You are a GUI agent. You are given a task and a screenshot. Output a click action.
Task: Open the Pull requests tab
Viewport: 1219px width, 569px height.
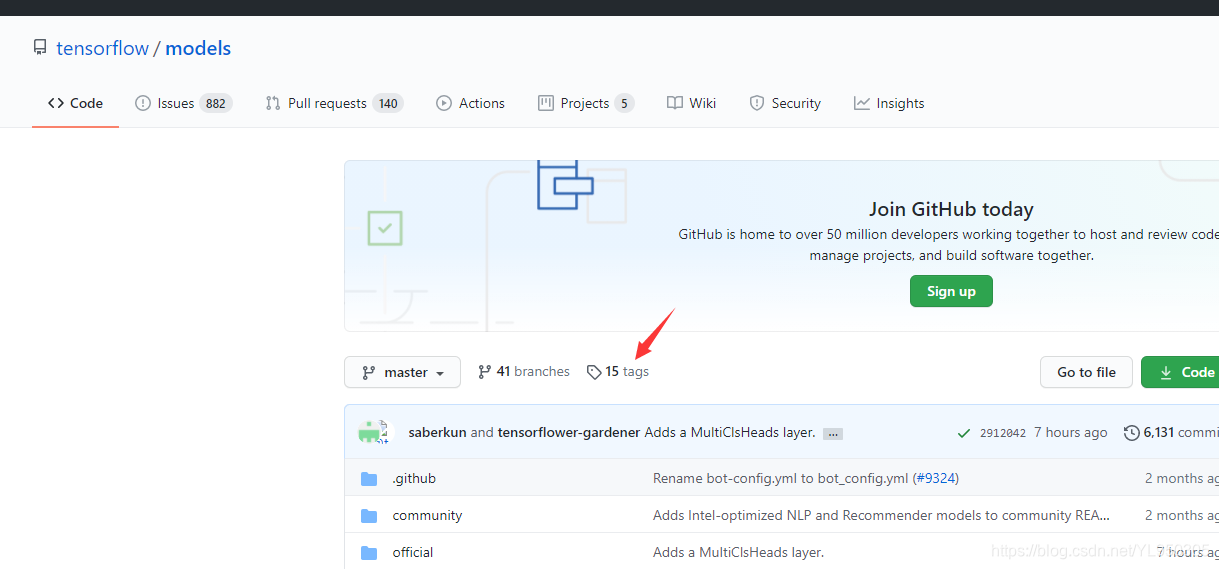(334, 103)
